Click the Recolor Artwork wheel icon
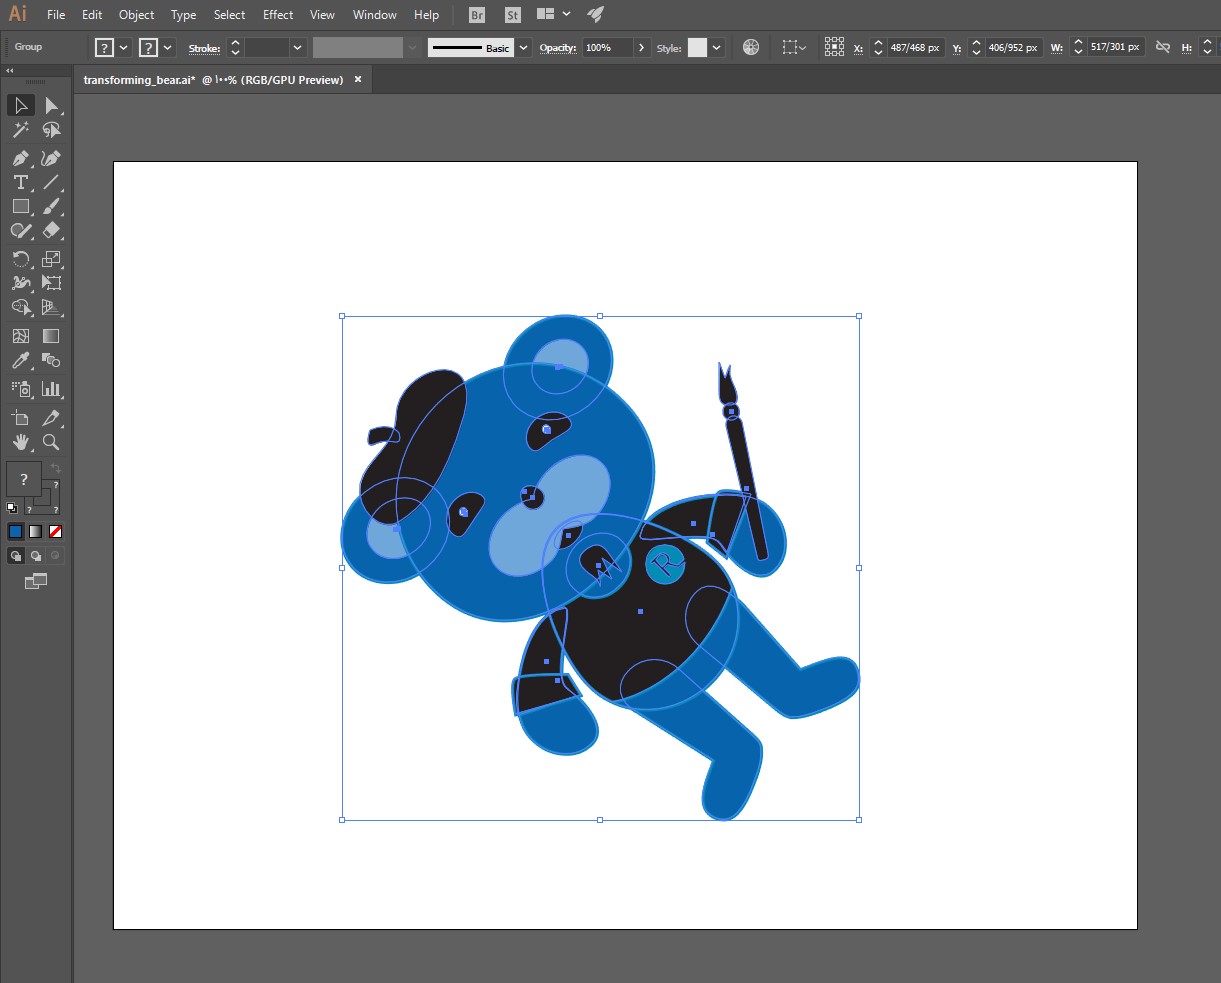 click(x=751, y=47)
